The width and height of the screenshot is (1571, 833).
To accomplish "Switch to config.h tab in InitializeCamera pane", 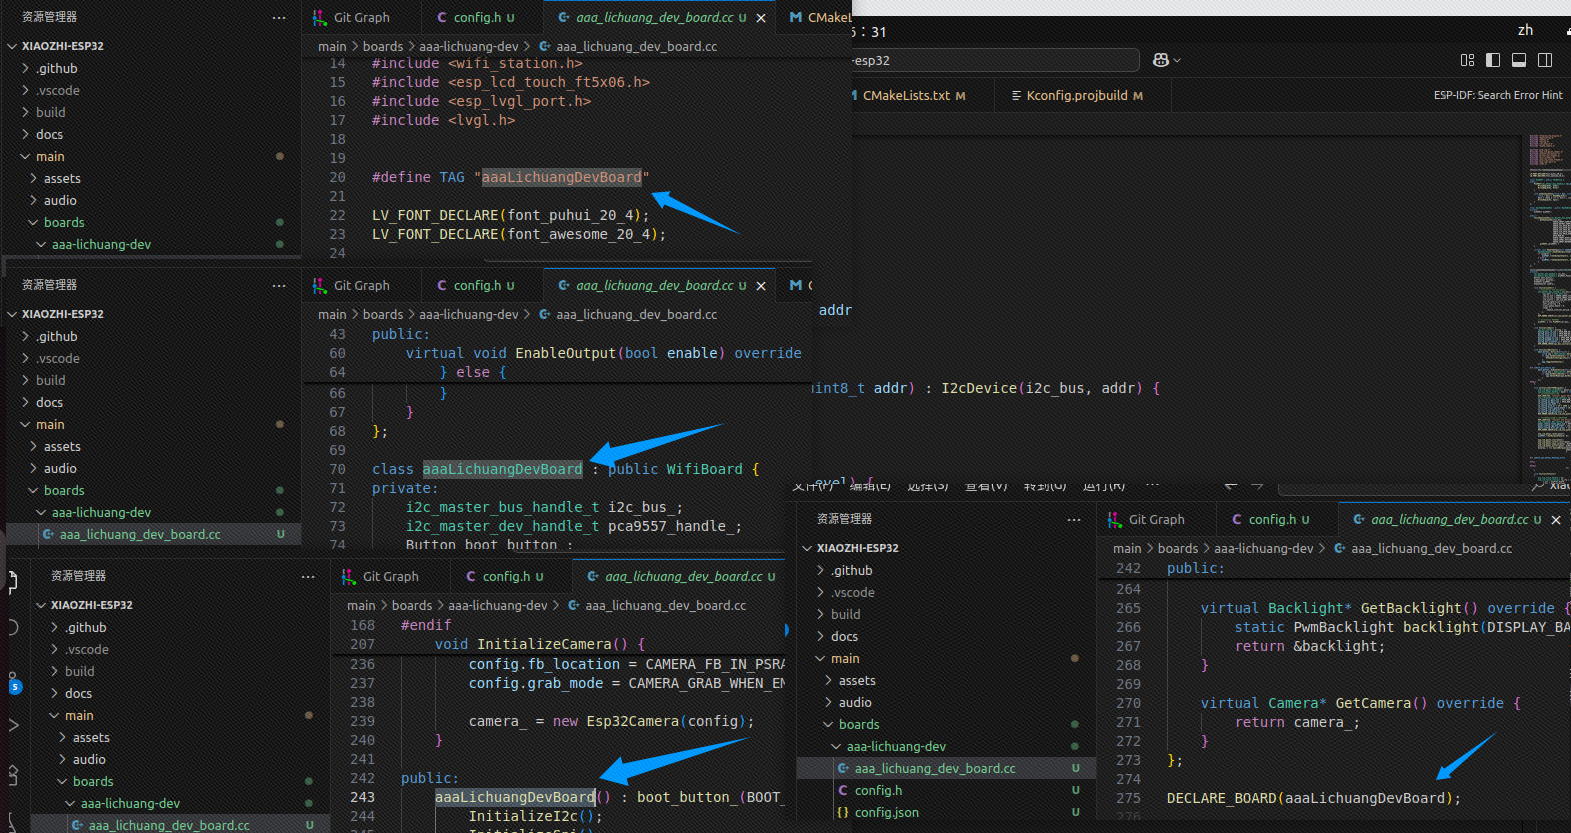I will [x=505, y=577].
